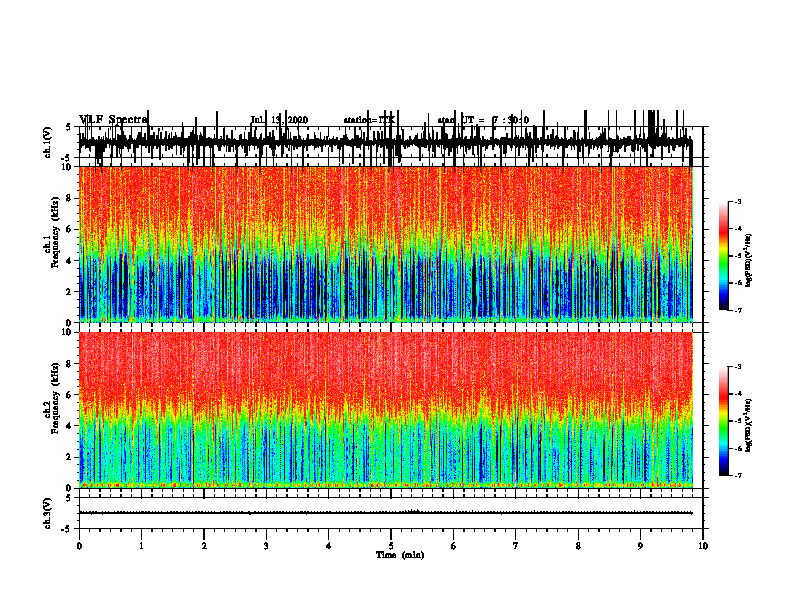Click time axis tick label '9'
The height and width of the screenshot is (612, 792).
(x=640, y=546)
